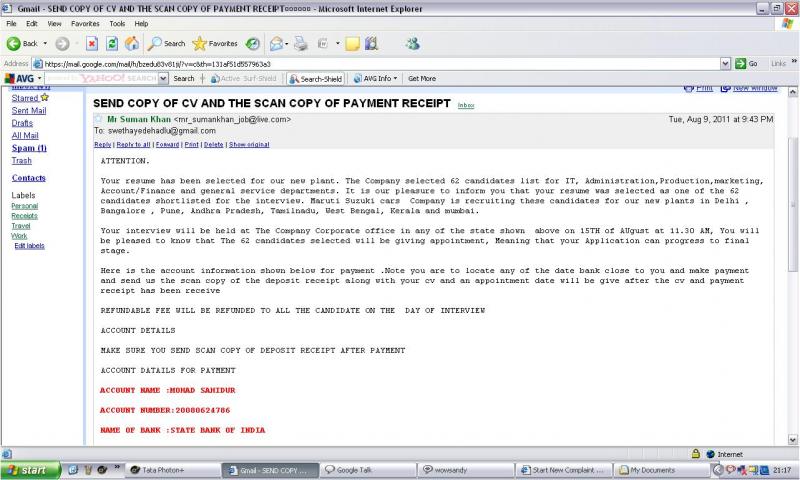The width and height of the screenshot is (800, 480).
Task: Click the padlock security status icon
Action: pyautogui.click(x=695, y=454)
